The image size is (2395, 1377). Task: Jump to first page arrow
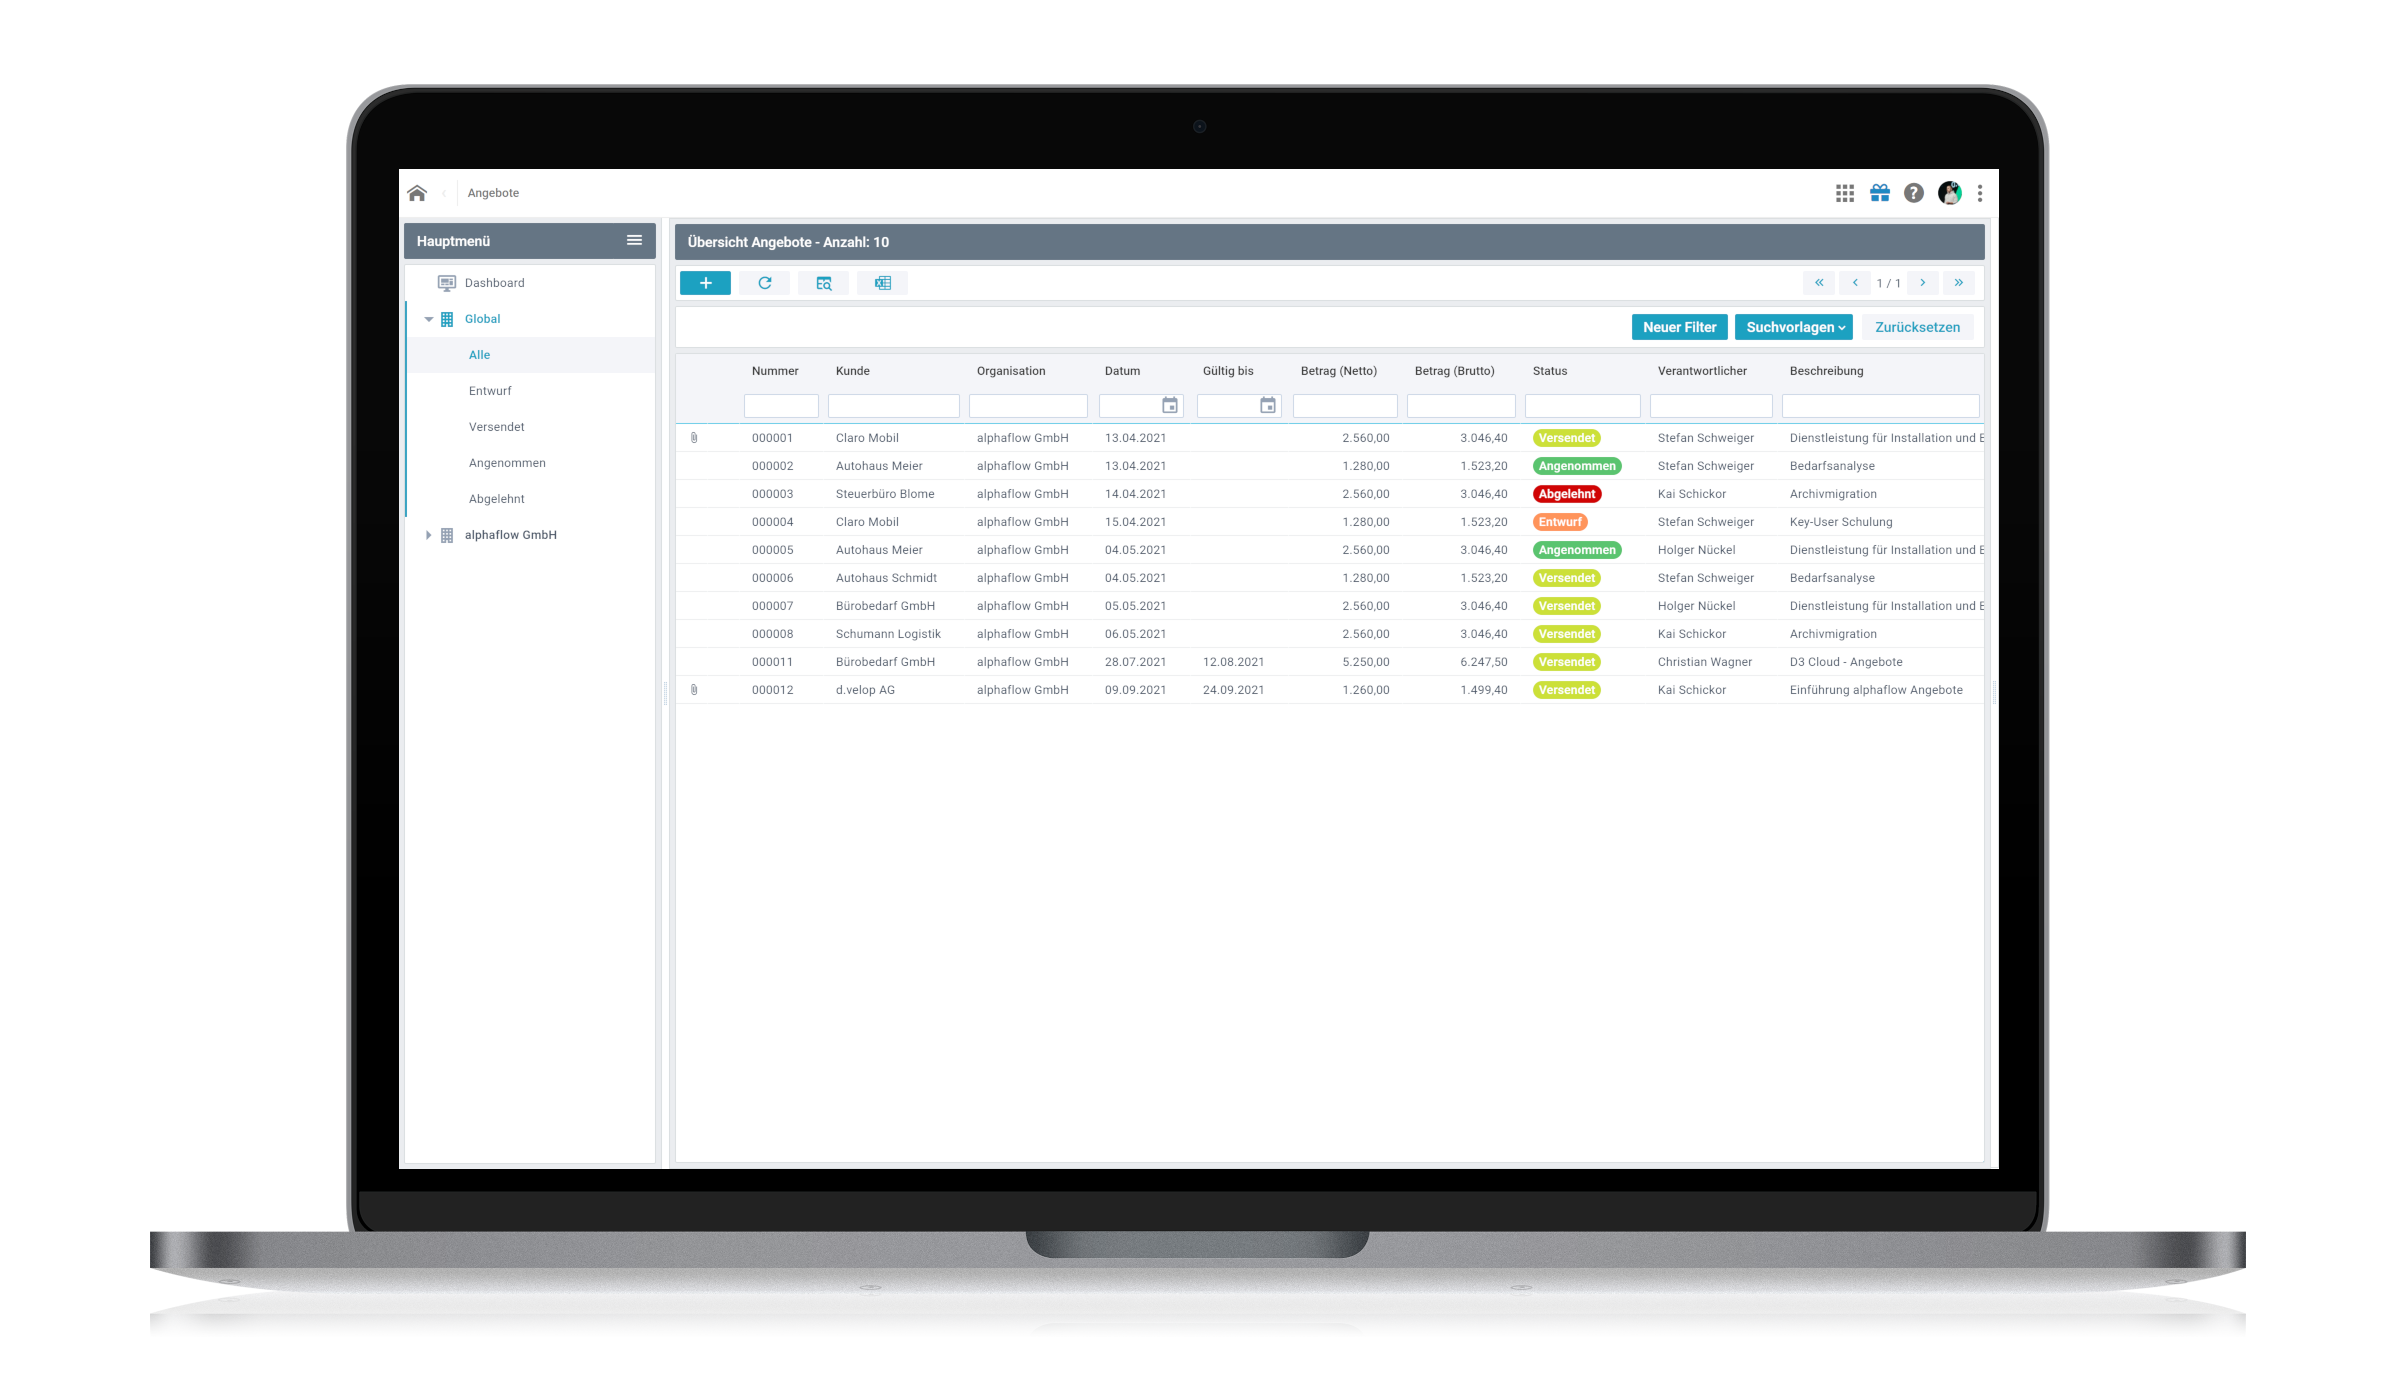click(1820, 283)
